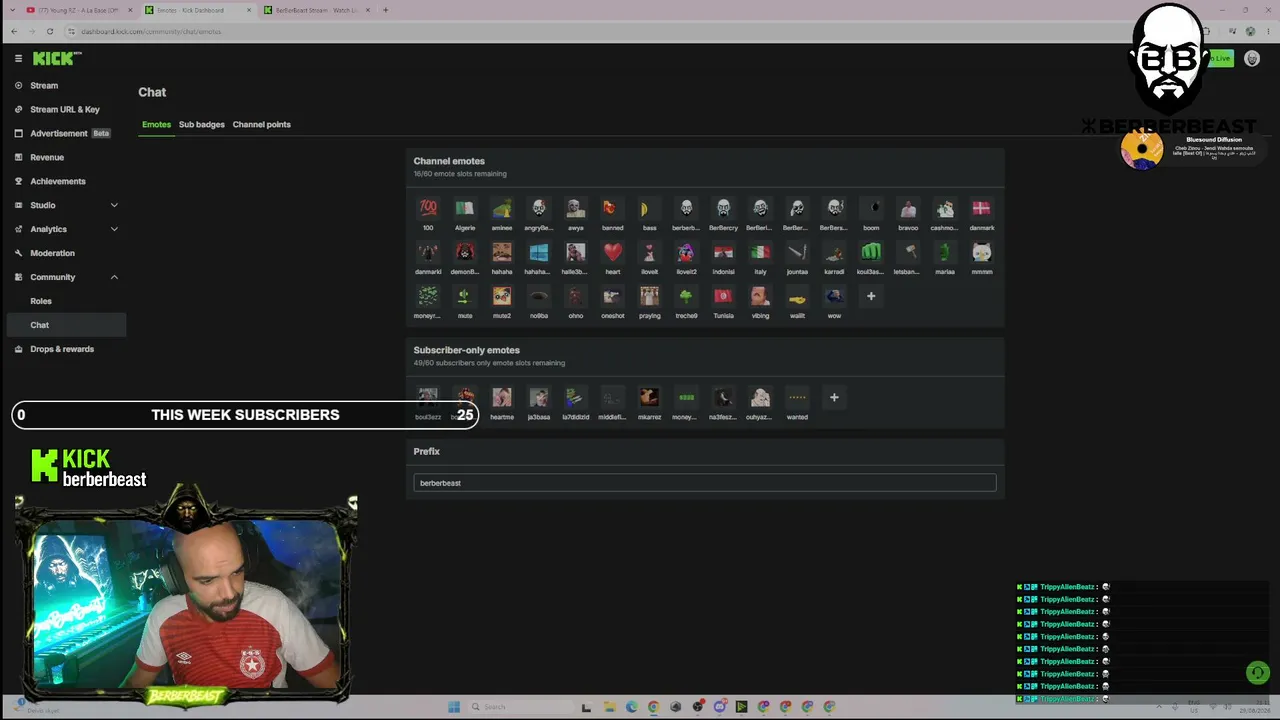Image resolution: width=1280 pixels, height=720 pixels.
Task: Pick the mute channel emote
Action: point(465,296)
